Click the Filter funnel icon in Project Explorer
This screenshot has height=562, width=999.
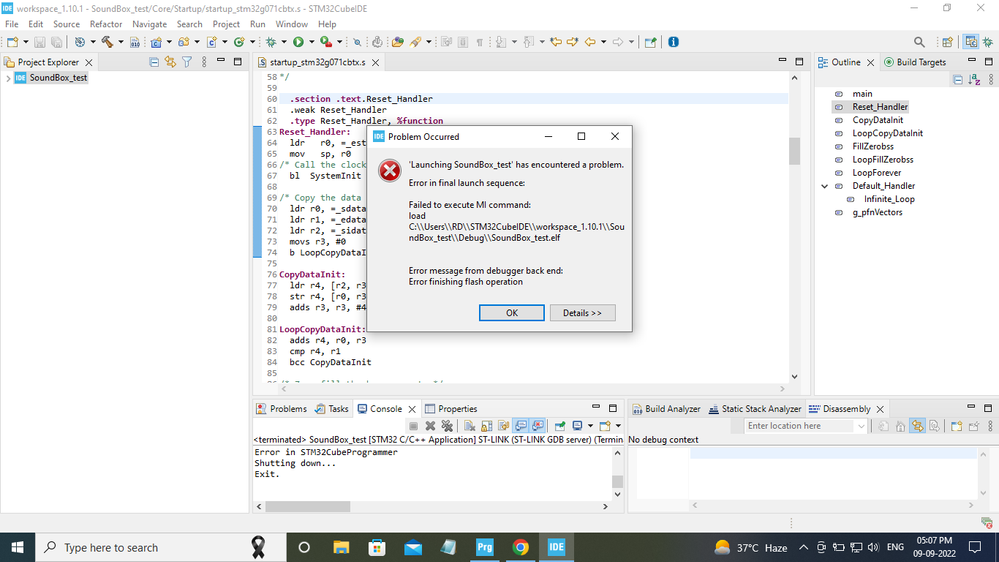187,62
